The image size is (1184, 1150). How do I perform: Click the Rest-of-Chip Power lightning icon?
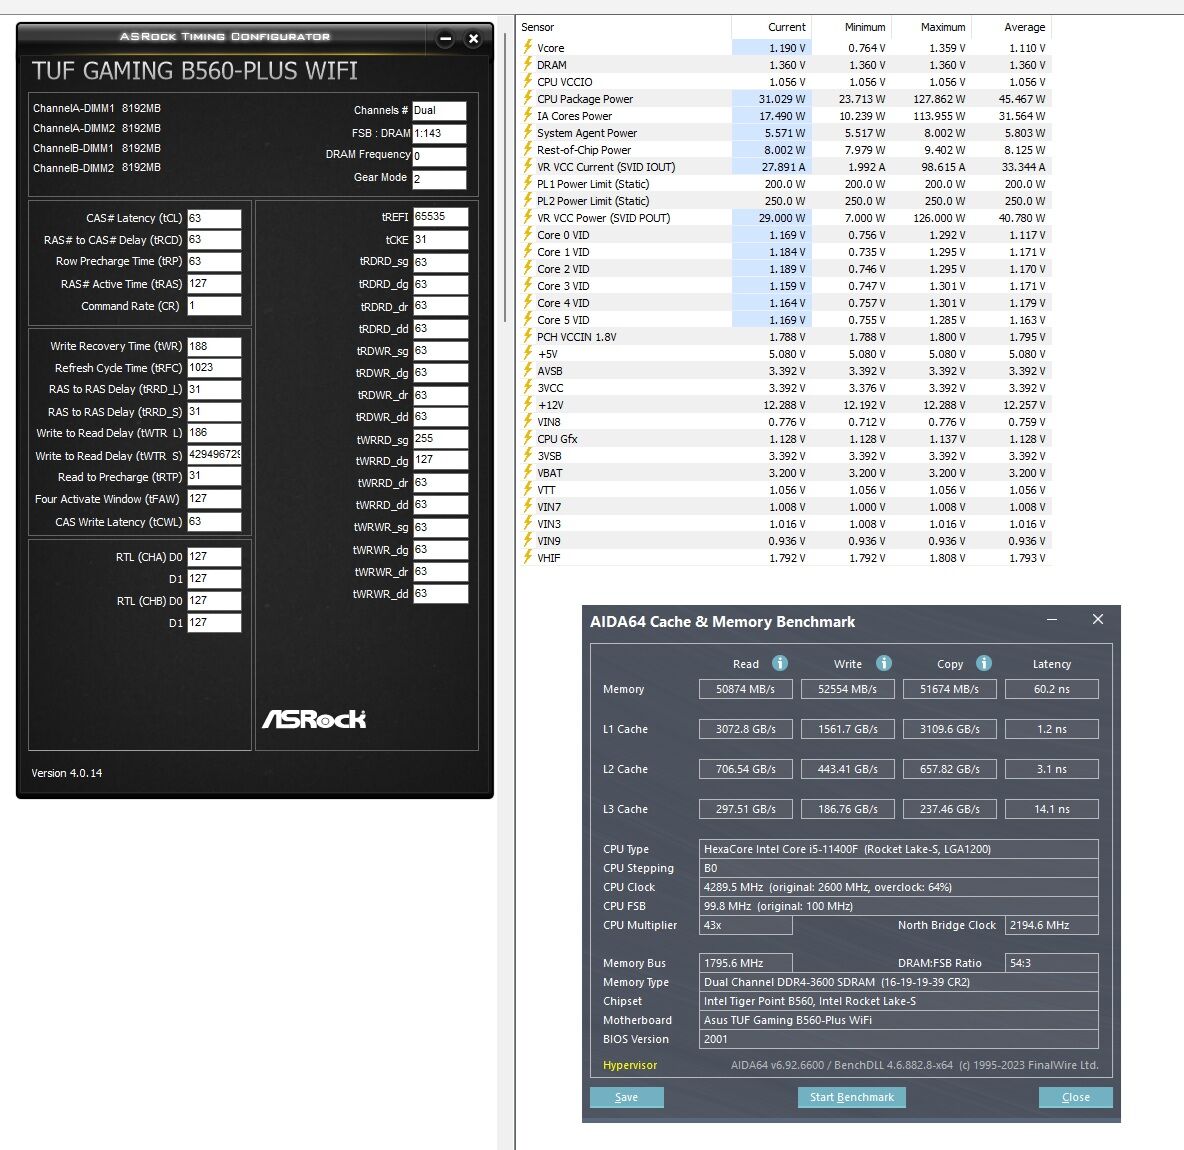(528, 149)
